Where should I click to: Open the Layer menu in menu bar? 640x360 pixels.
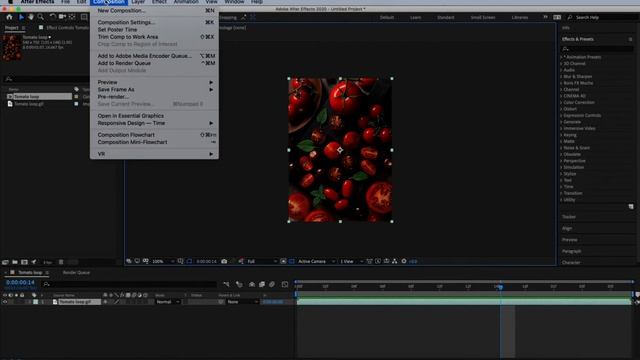[x=138, y=2]
